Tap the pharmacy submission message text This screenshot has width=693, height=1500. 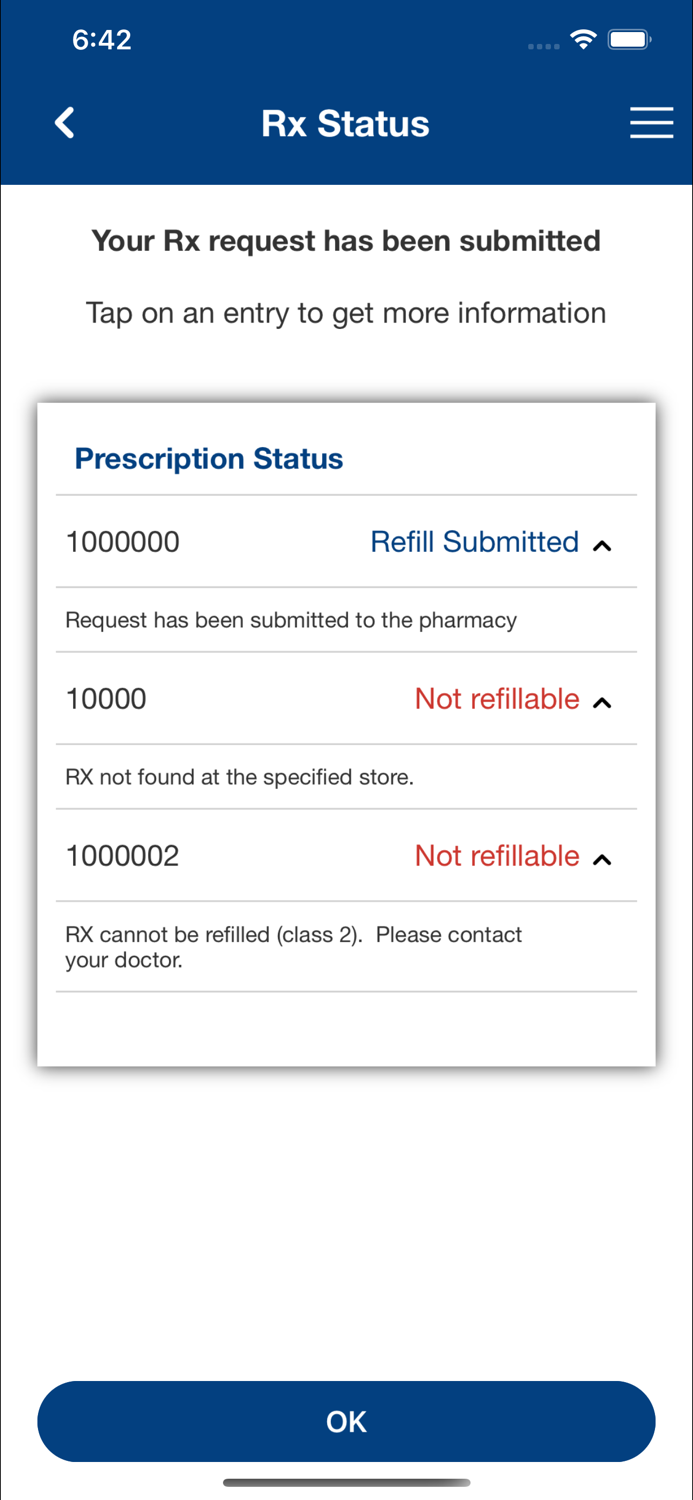coord(290,620)
